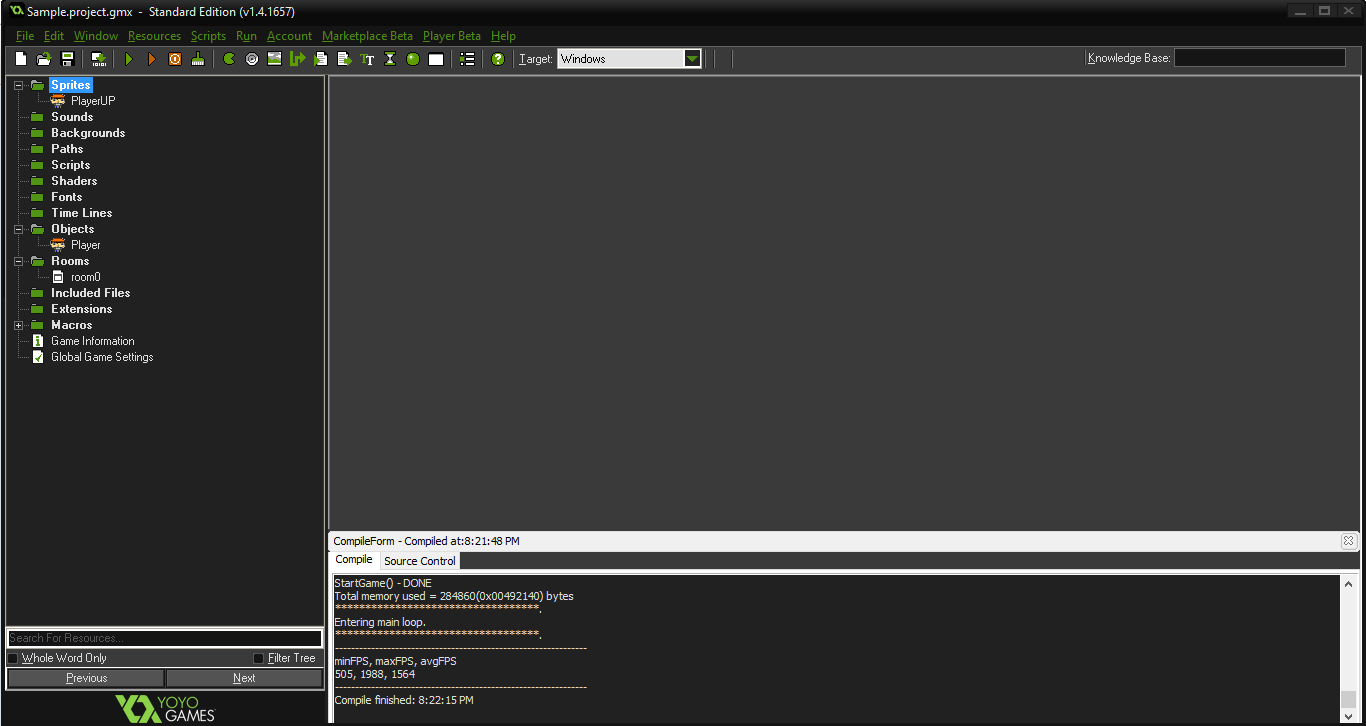Screen dimensions: 1366x726
Task: Collapse the Sprites folder
Action: pos(18,85)
